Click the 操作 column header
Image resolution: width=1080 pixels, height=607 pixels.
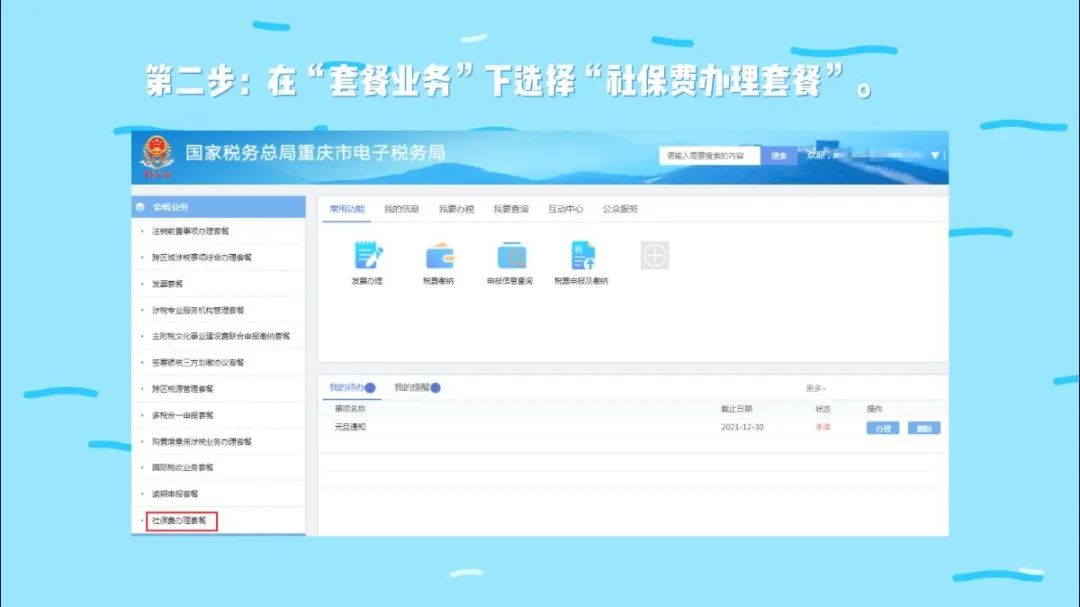click(874, 409)
